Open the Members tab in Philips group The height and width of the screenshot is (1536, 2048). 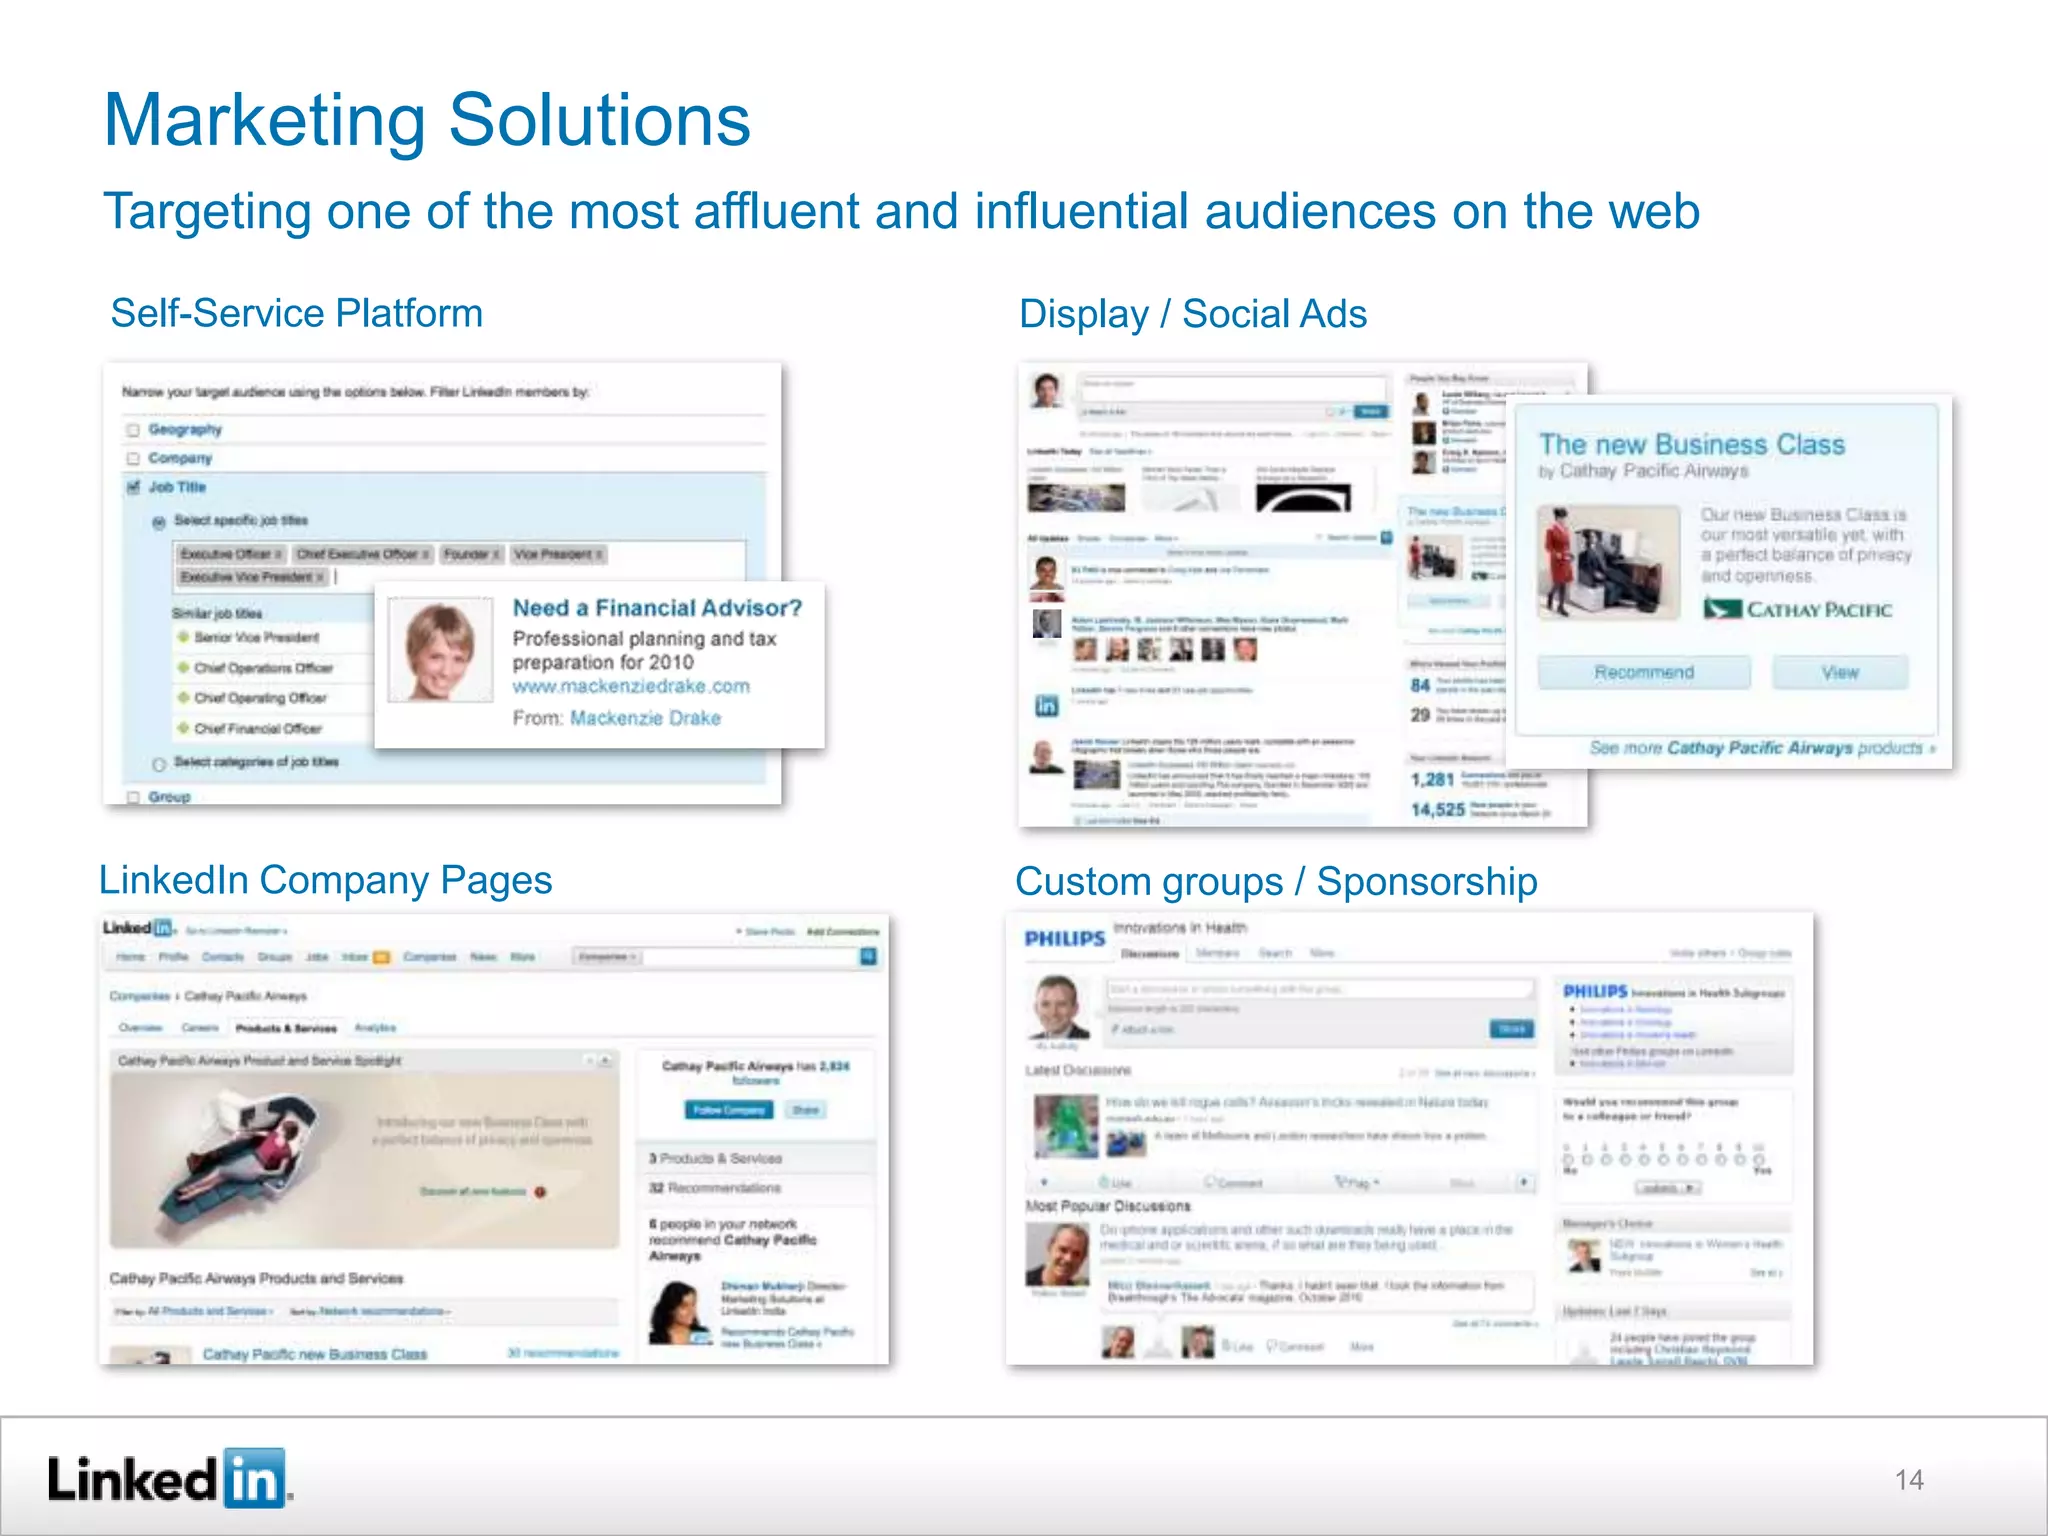[x=1218, y=953]
